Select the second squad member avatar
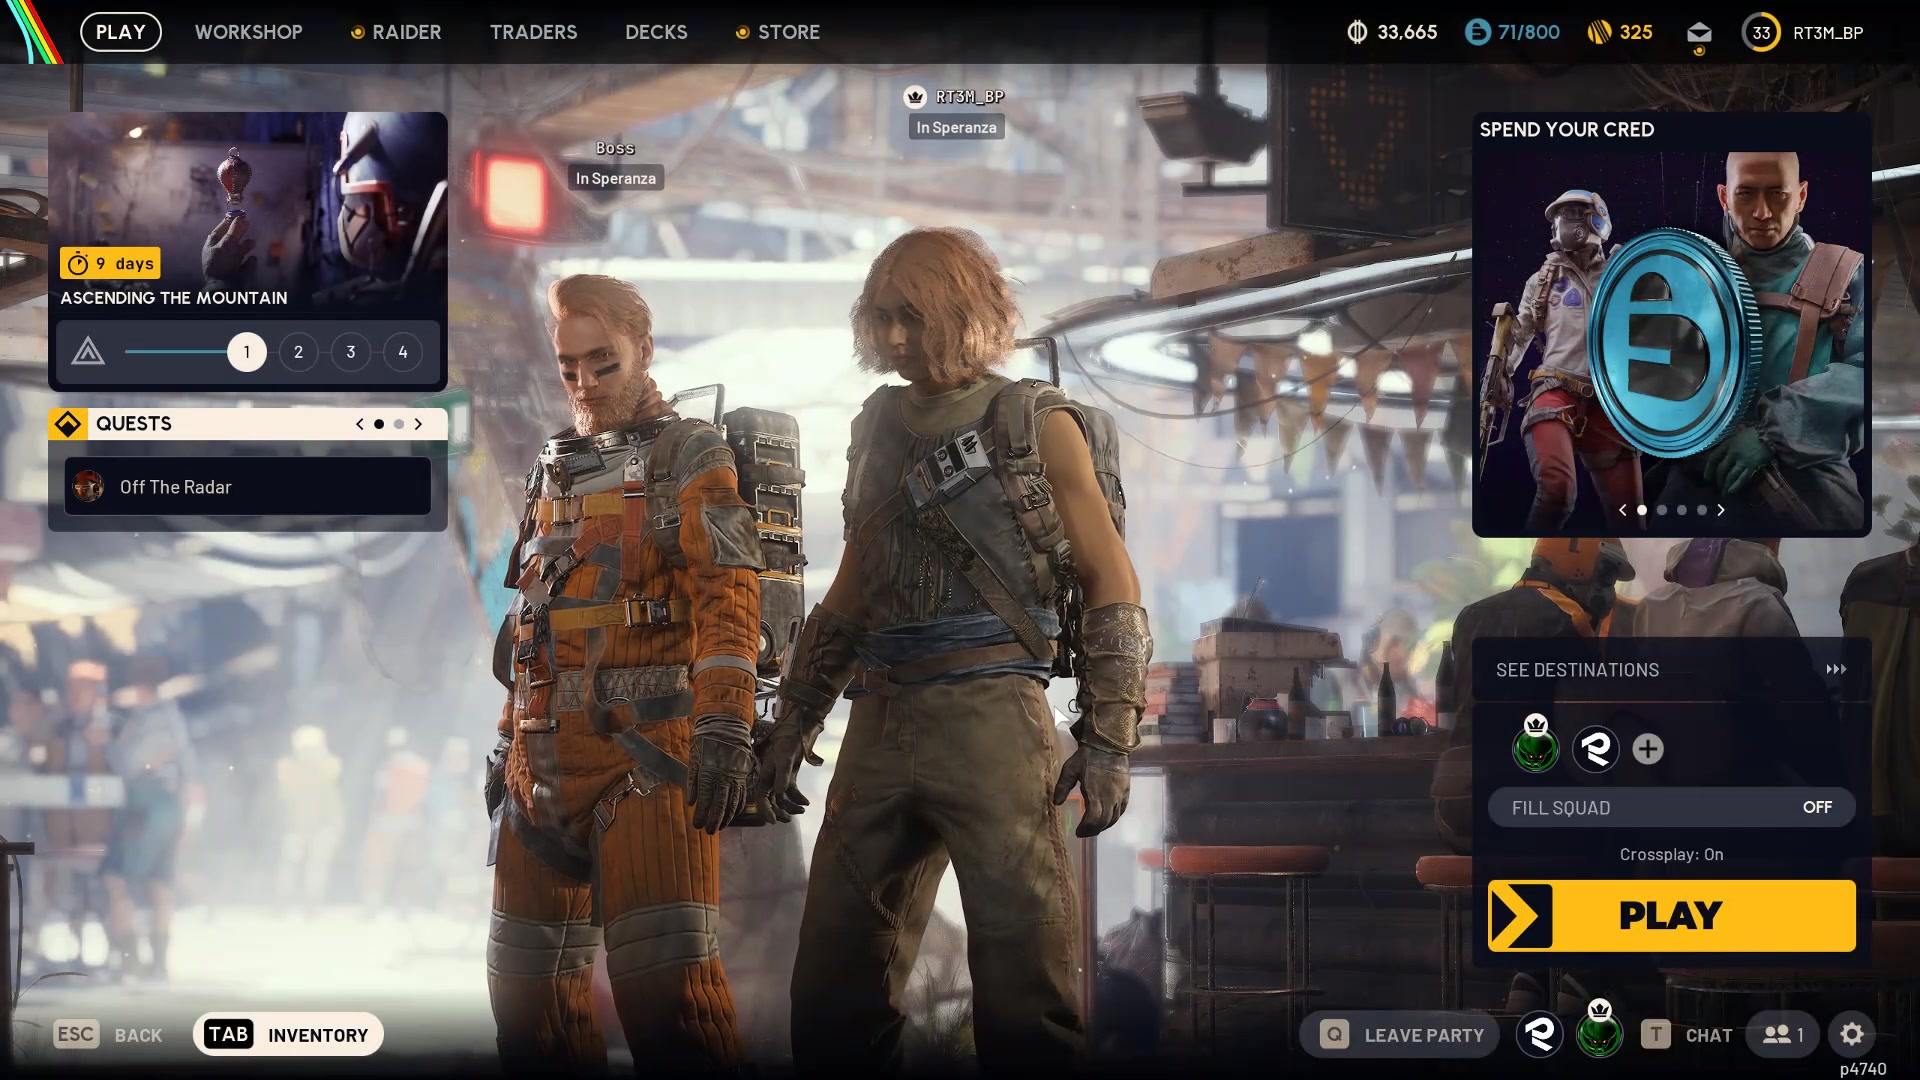The image size is (1920, 1080). pyautogui.click(x=1596, y=749)
